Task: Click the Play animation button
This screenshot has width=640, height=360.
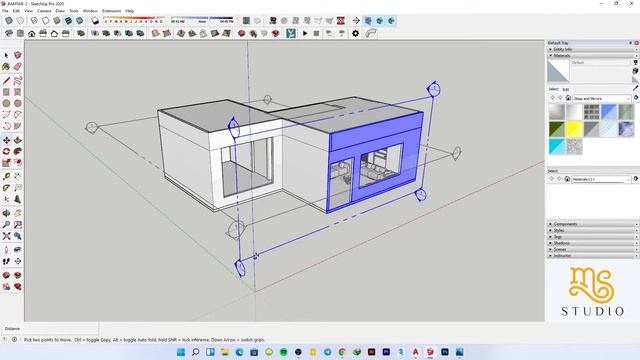Action: (305, 33)
